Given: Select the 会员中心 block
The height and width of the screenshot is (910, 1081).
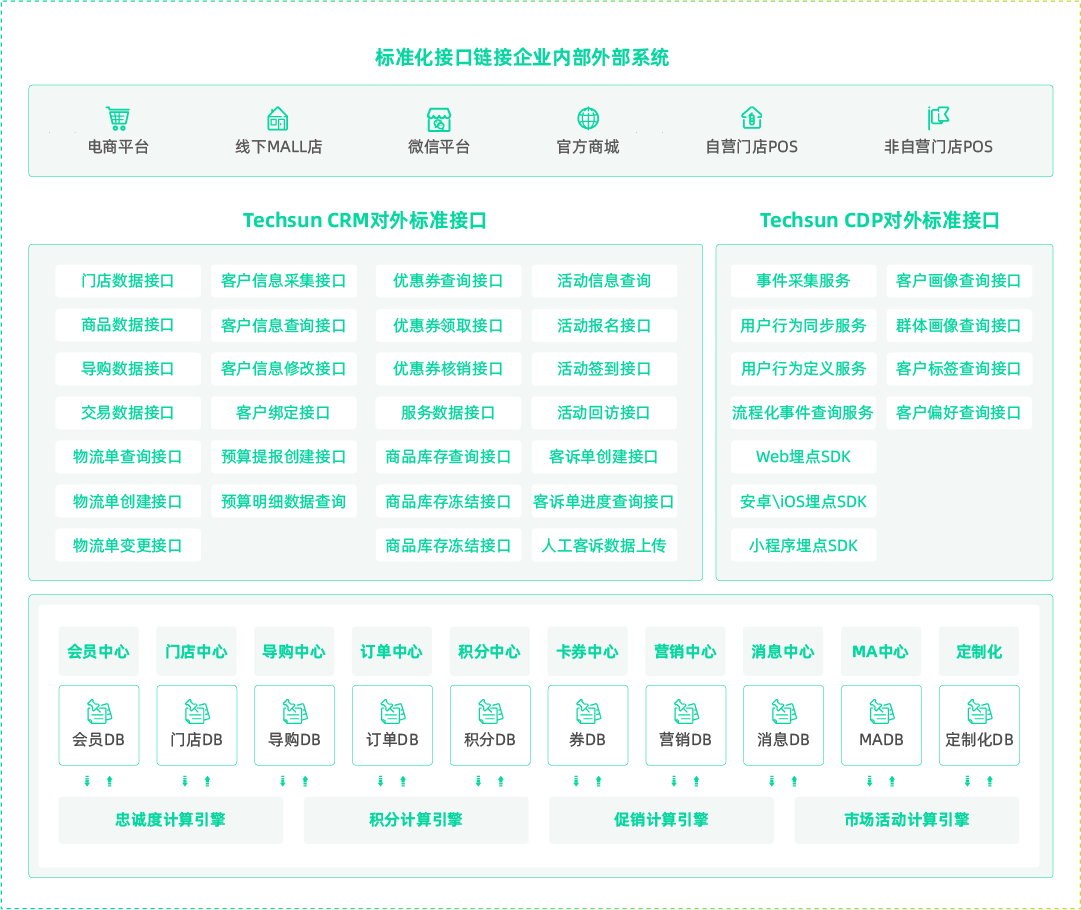Looking at the screenshot, I should [99, 651].
